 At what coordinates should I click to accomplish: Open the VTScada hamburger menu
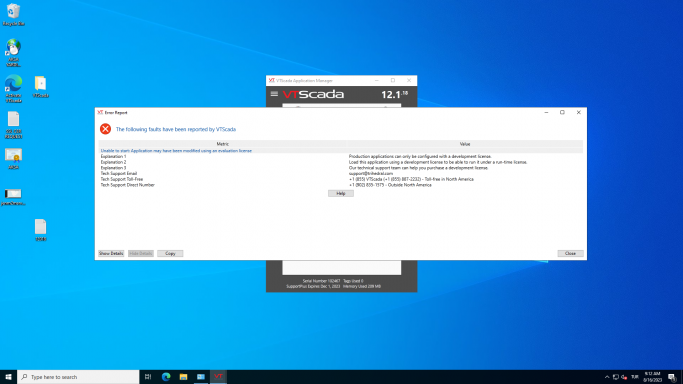tap(274, 94)
